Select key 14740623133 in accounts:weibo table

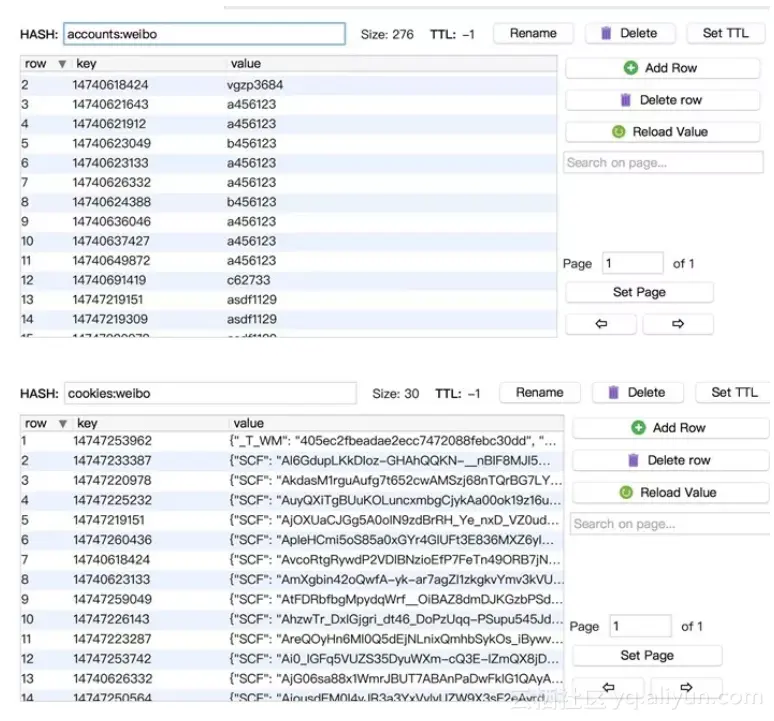[110, 163]
